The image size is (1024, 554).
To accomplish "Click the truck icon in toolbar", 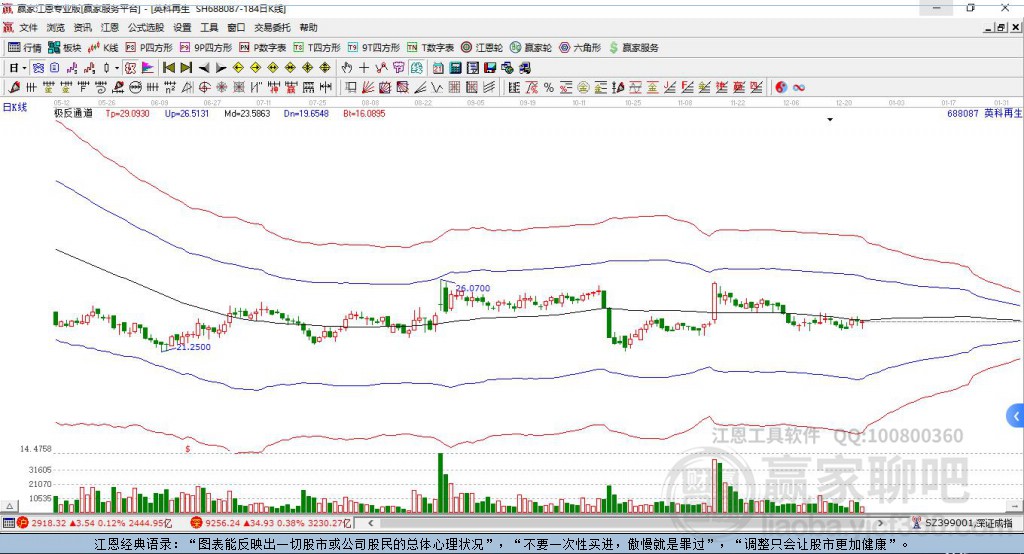I will 524,68.
